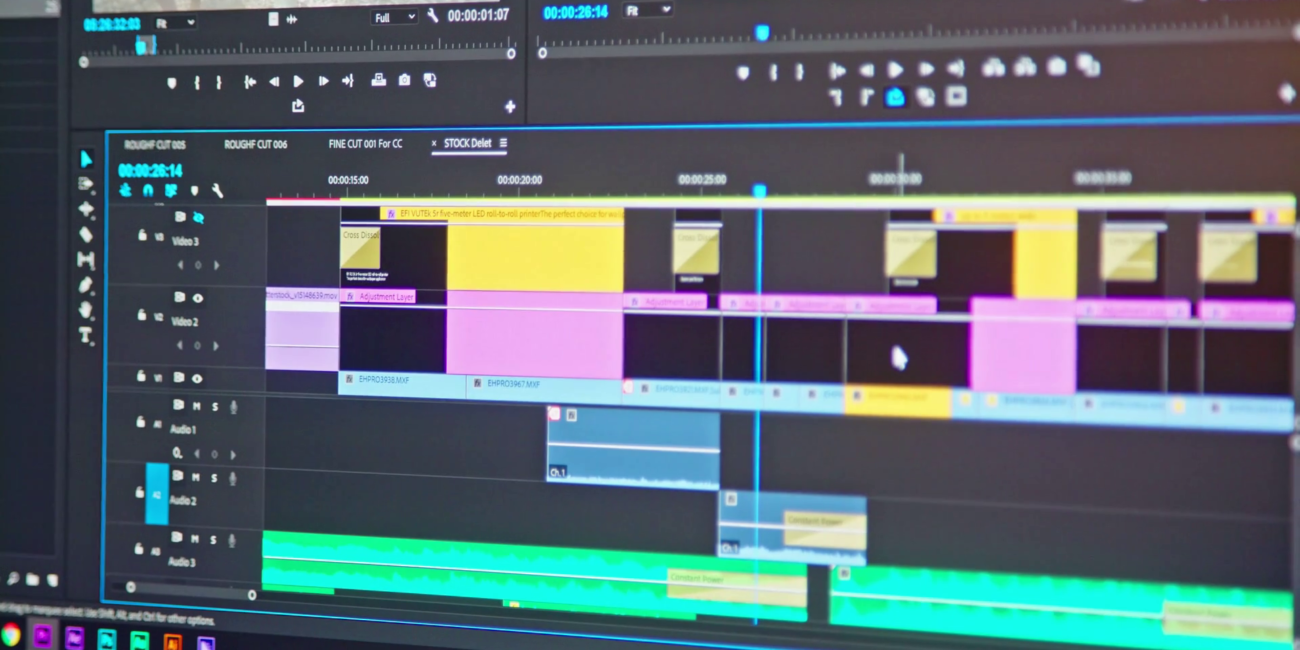Choose the Ripple Edit tool

coord(86,209)
